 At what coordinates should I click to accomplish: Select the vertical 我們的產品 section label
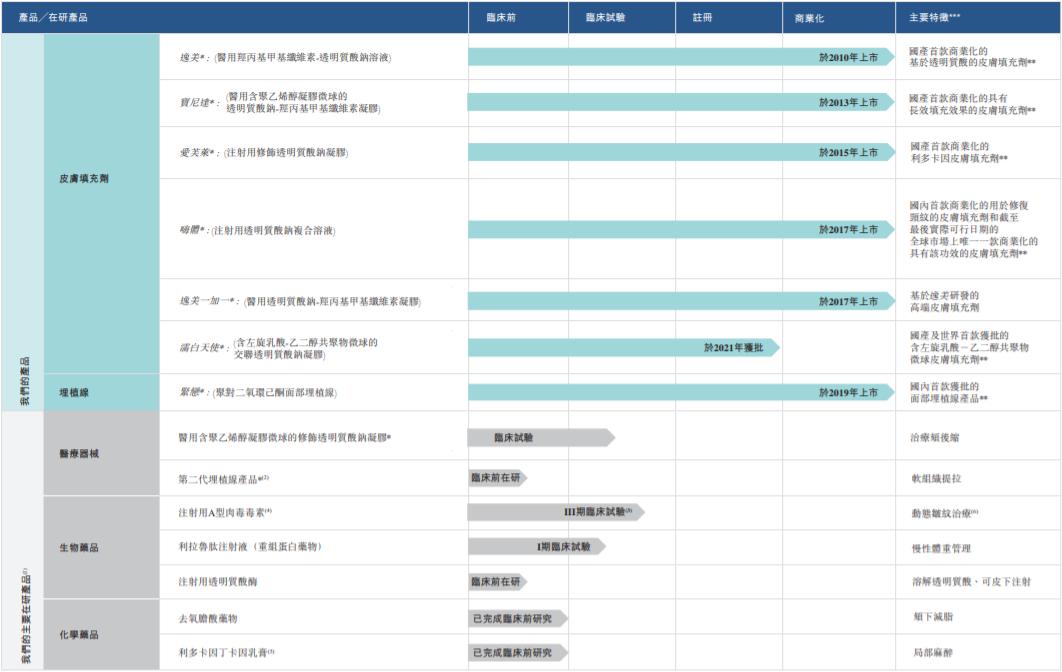(24, 380)
